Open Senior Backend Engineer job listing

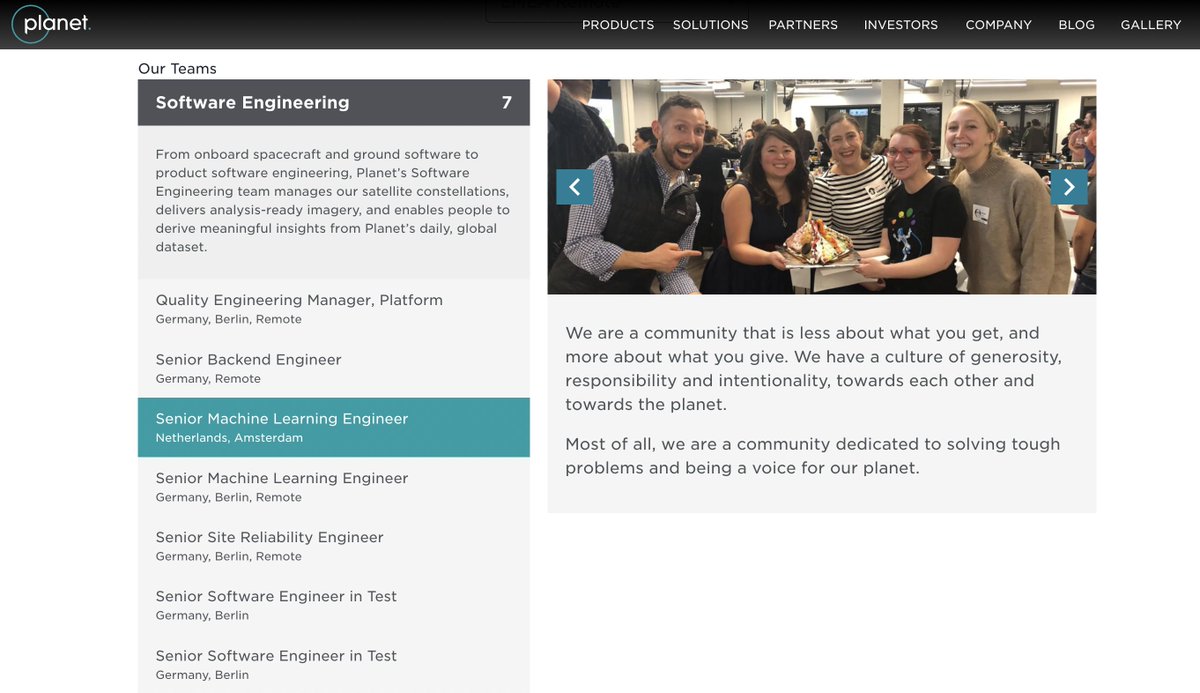click(334, 368)
